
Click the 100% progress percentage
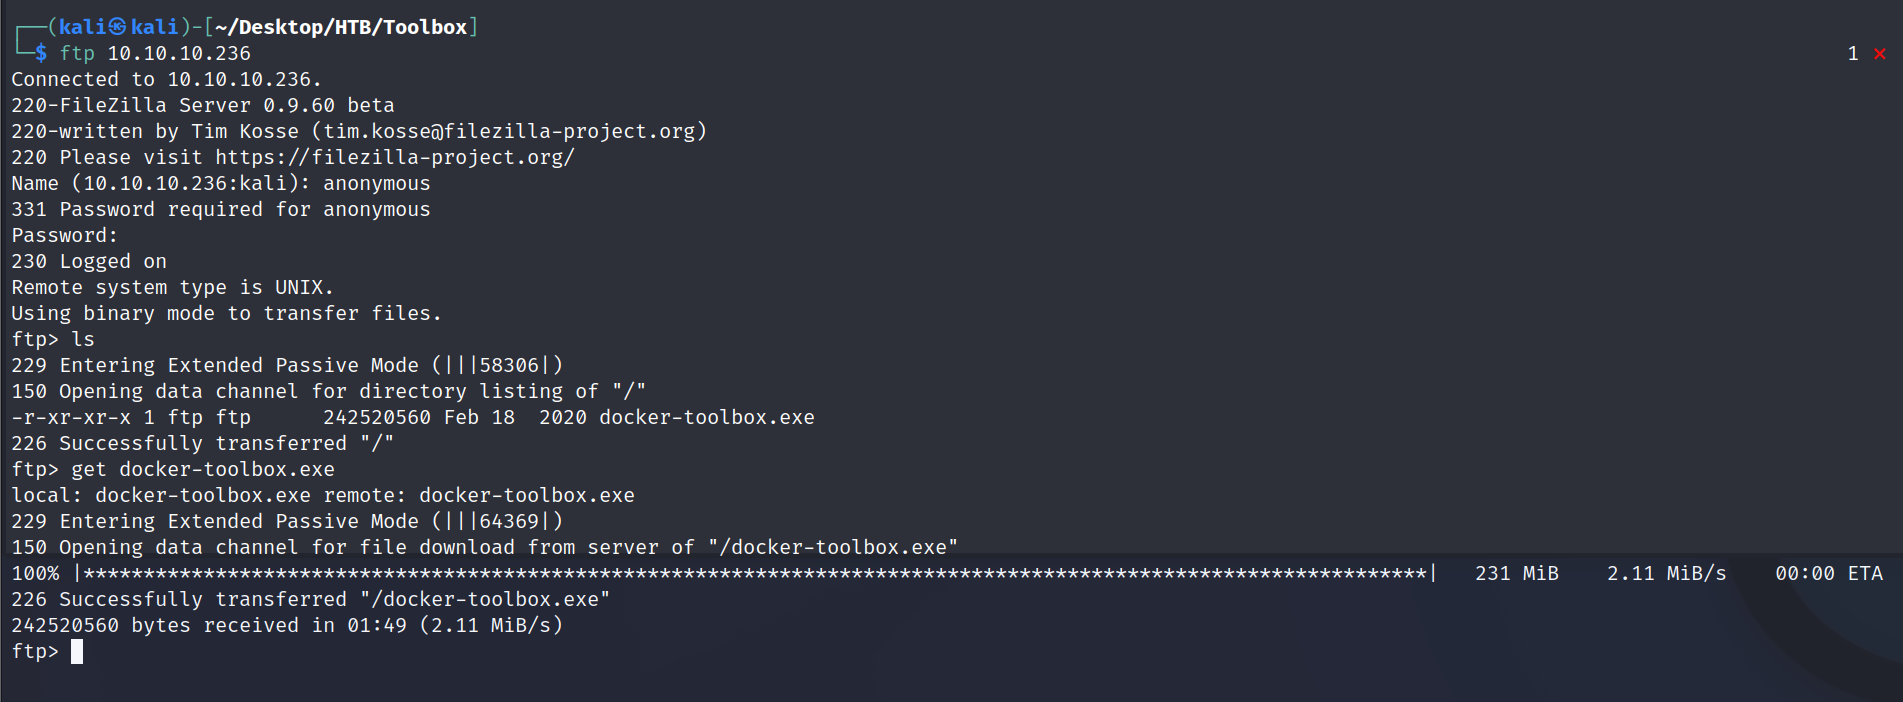[x=35, y=573]
